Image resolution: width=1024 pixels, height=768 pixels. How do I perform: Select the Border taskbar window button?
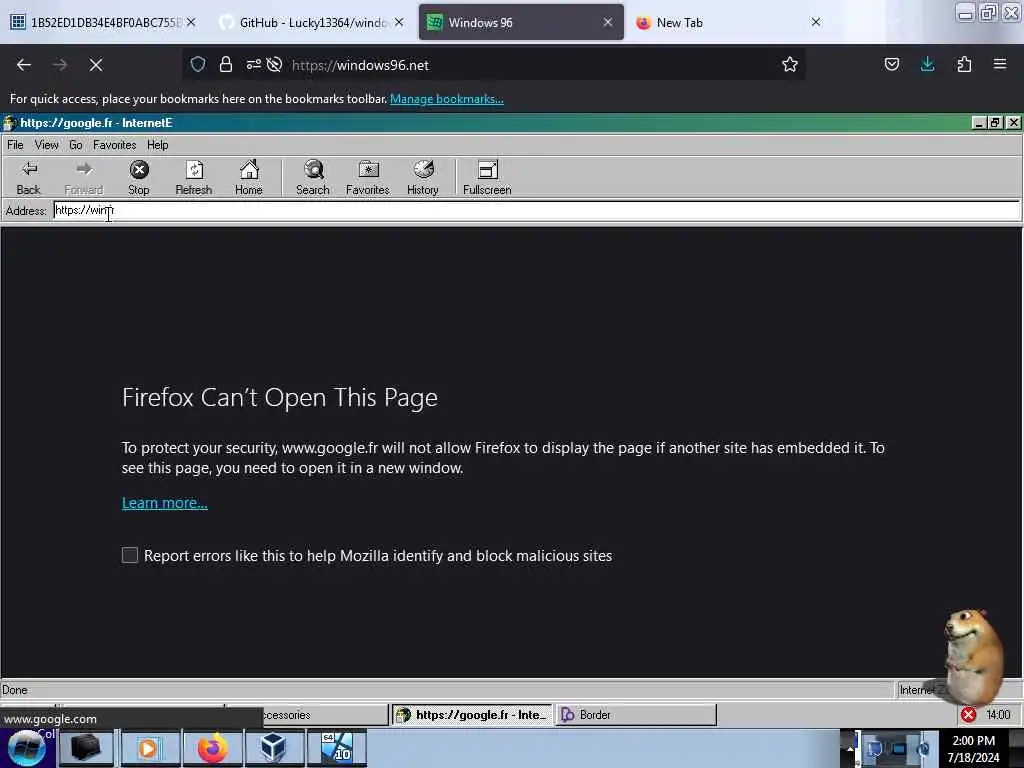(636, 715)
